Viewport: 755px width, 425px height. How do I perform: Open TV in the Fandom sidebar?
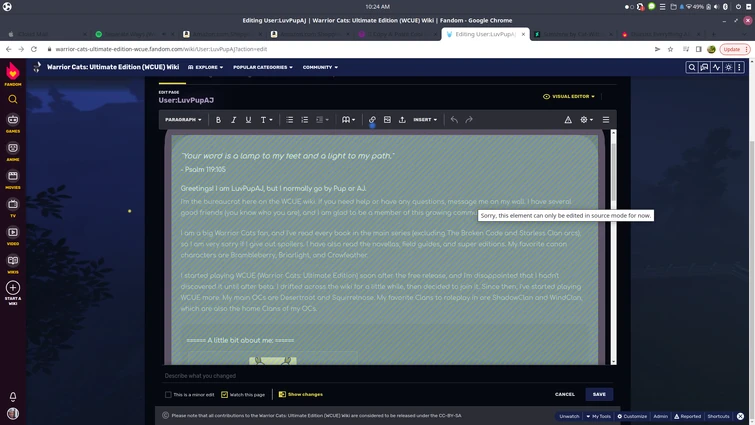[13, 207]
